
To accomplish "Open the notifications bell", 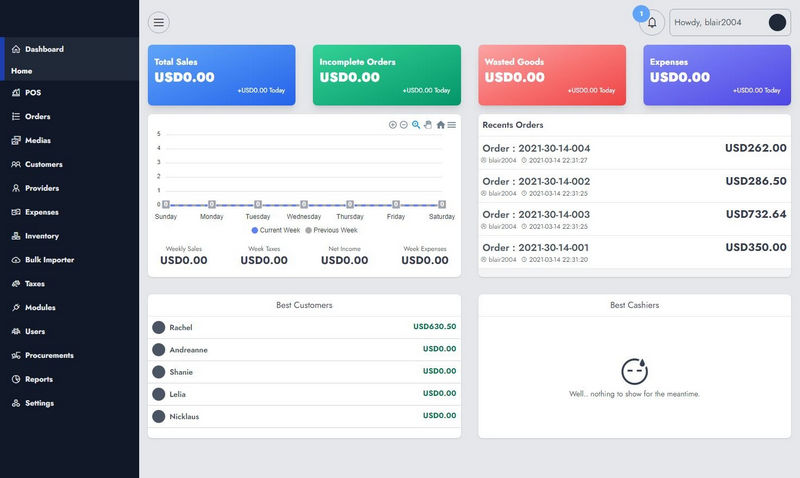I will click(652, 22).
